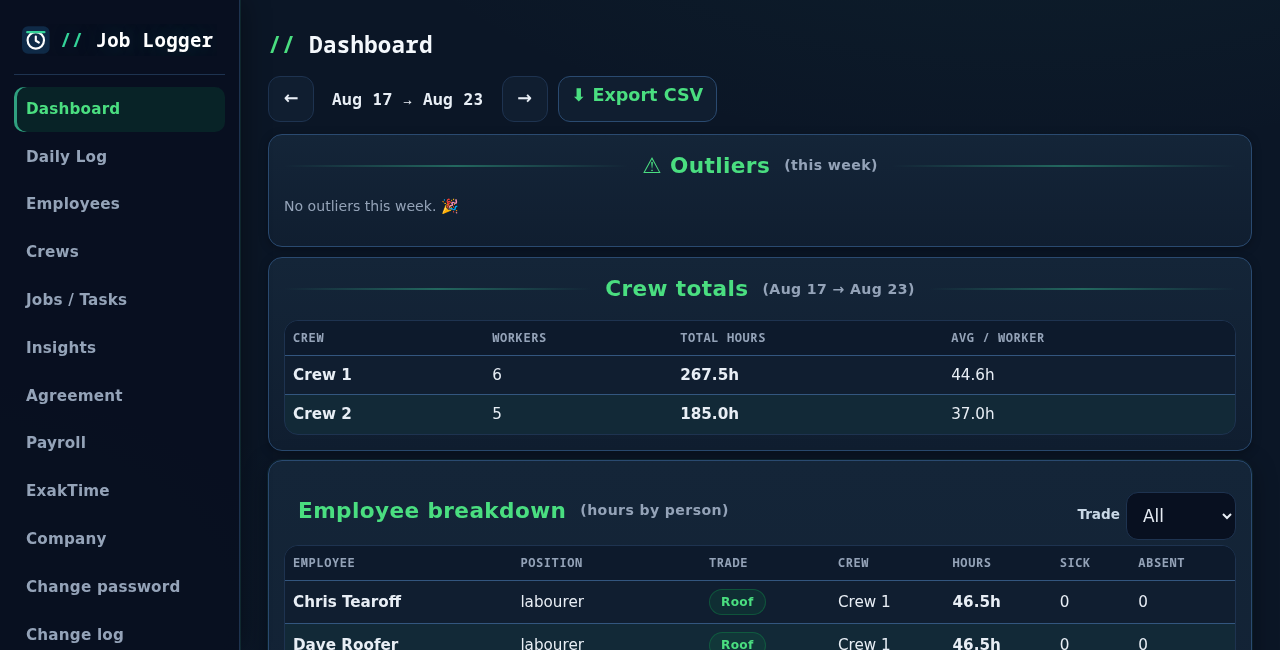The width and height of the screenshot is (1280, 650).
Task: Click Crew 2 total hours 185.0h
Action: (709, 414)
